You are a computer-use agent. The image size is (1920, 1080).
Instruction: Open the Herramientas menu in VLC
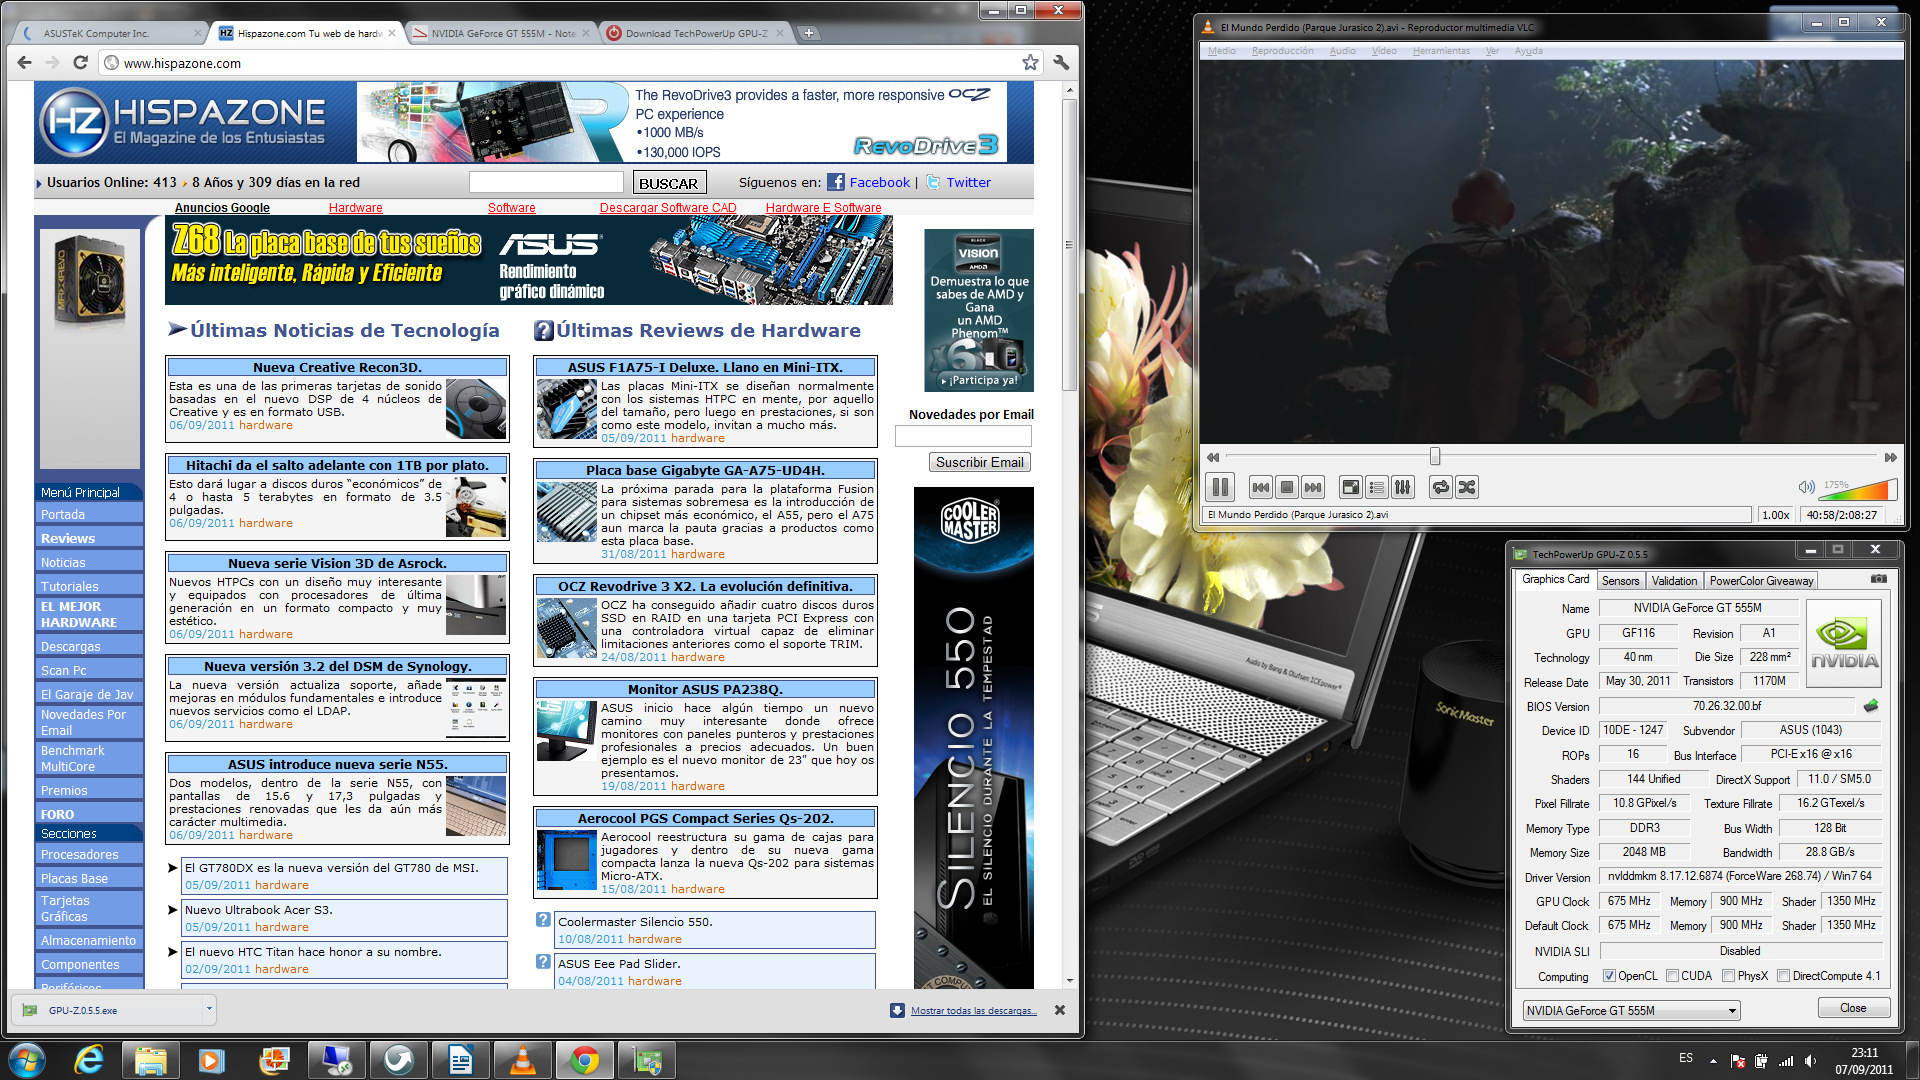coord(1440,51)
